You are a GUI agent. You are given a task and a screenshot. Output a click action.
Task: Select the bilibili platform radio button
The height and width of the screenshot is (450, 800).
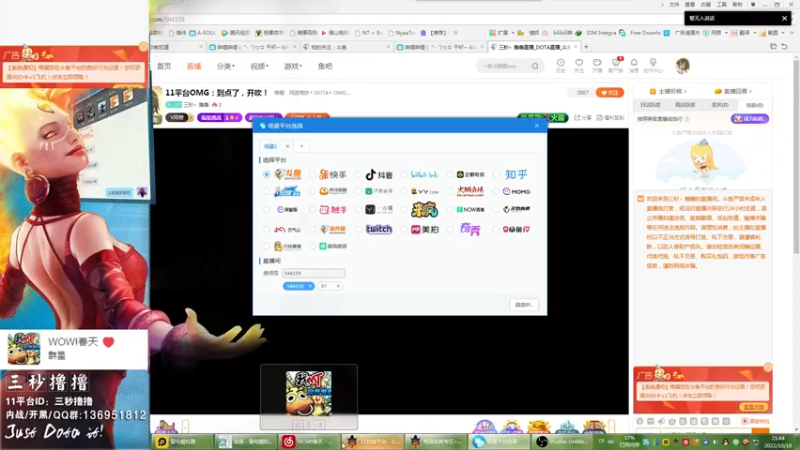coord(404,174)
